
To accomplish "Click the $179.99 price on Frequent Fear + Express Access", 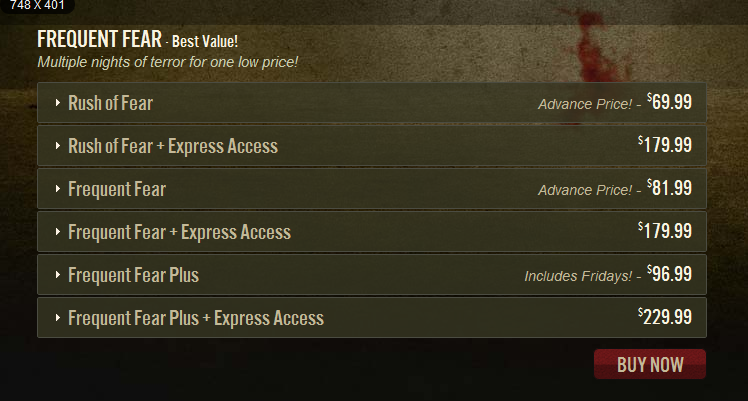I will (665, 230).
